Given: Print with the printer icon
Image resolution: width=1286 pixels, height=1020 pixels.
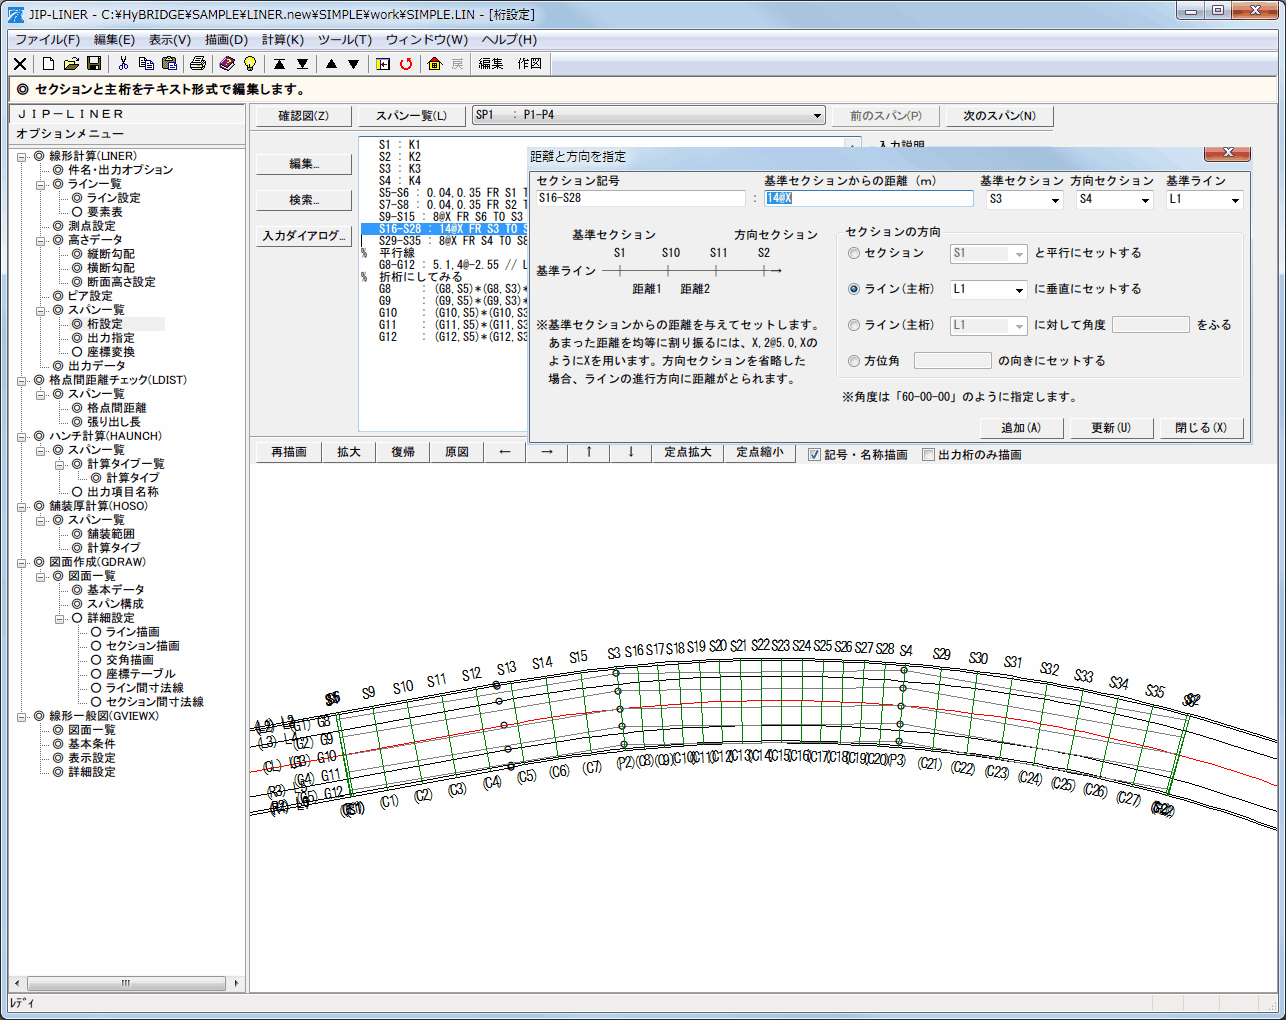Looking at the screenshot, I should pos(198,64).
